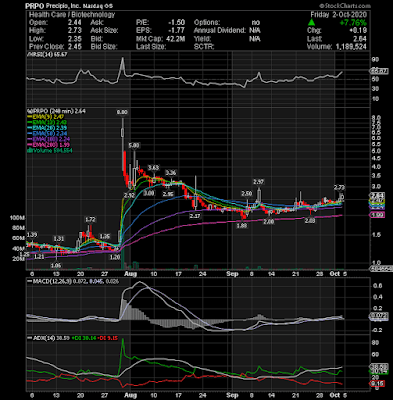Click the Sep label on the bottom date axis
The height and width of the screenshot is (400, 393).
[232, 395]
